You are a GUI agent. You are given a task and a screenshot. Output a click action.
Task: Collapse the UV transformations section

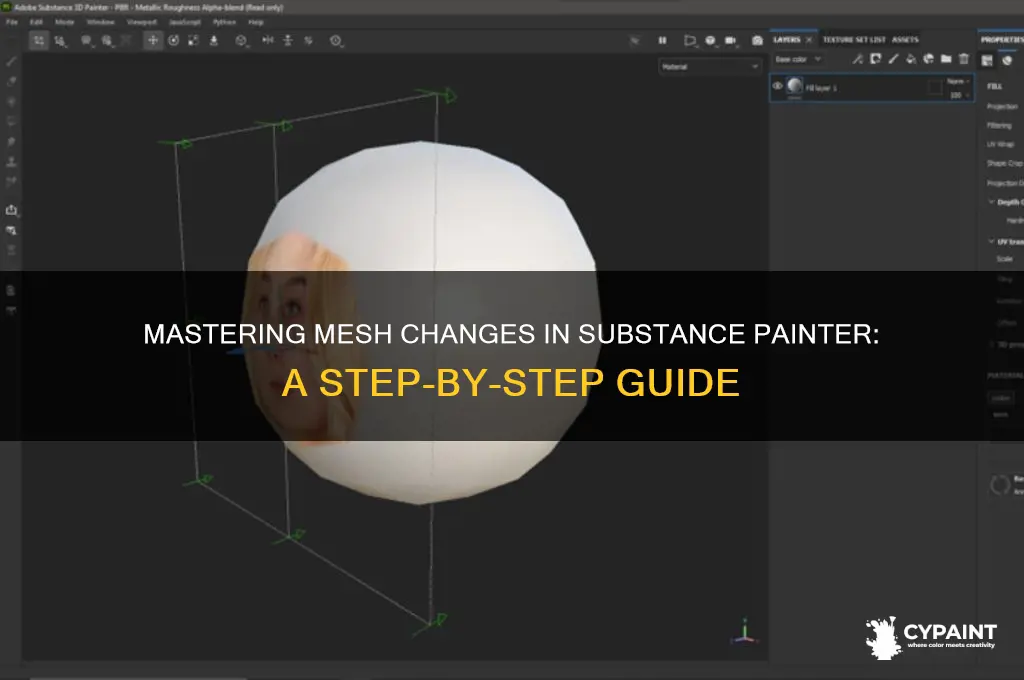992,242
